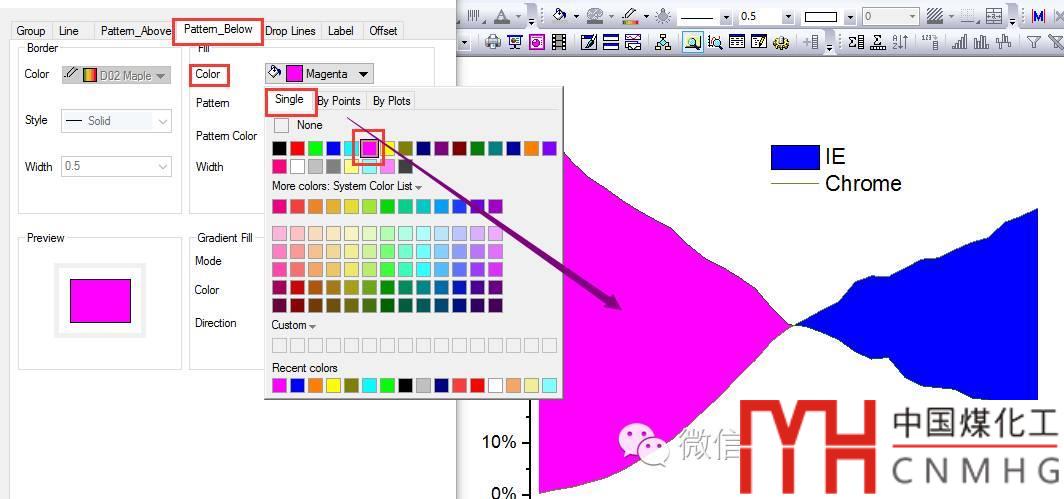Expand the System Color List options

coord(418,187)
